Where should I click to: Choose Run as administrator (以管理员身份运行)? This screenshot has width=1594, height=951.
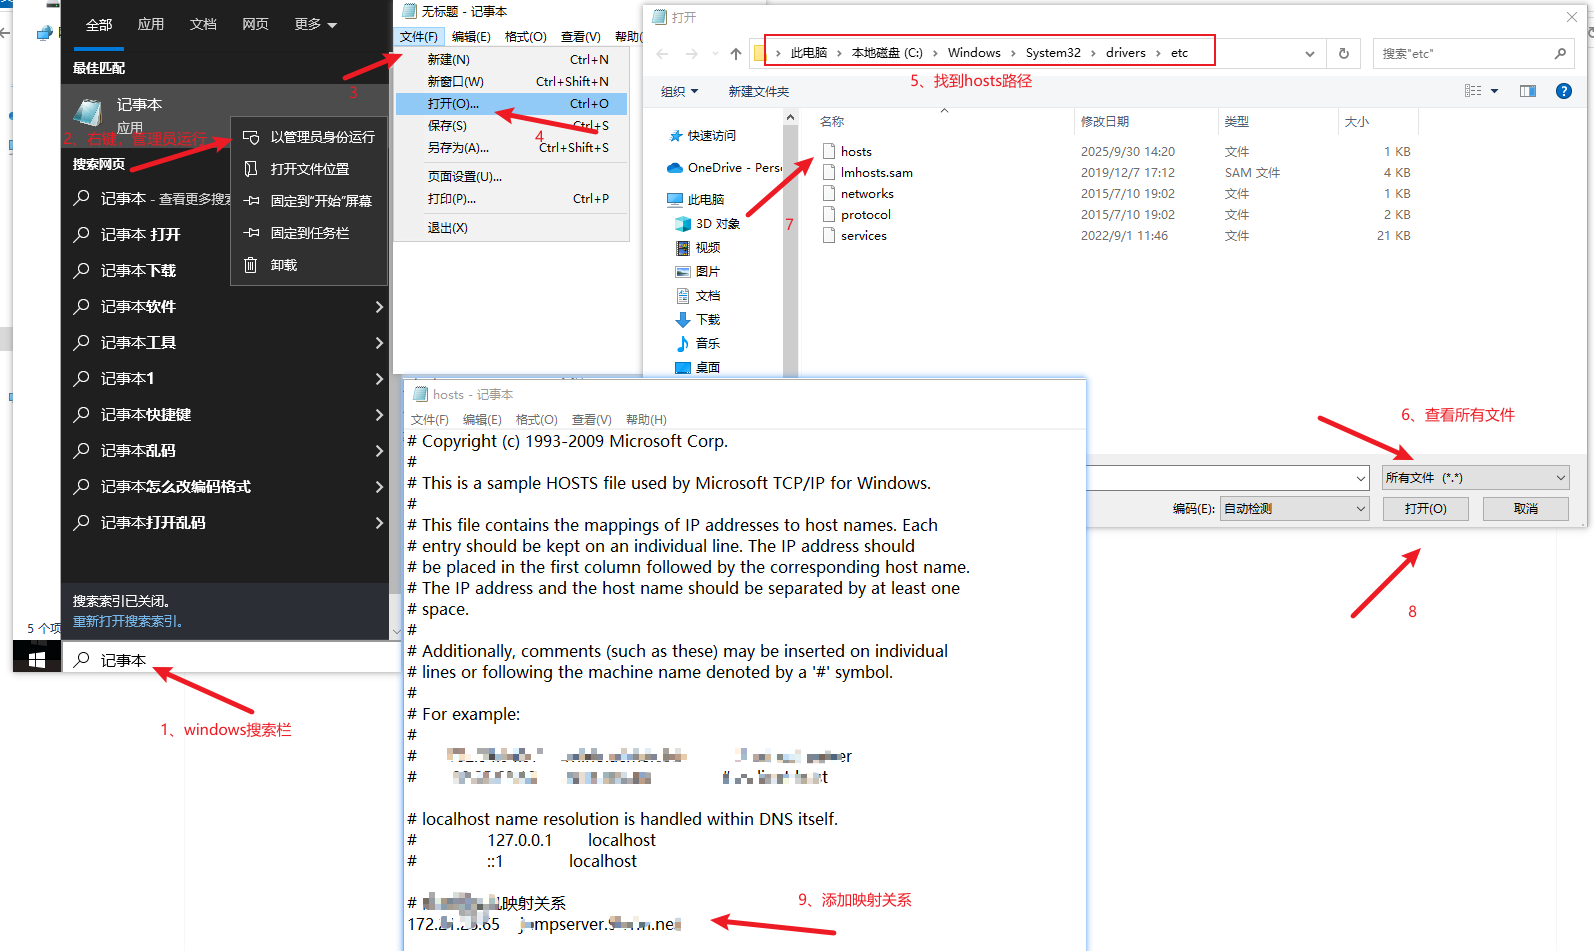pyautogui.click(x=310, y=137)
